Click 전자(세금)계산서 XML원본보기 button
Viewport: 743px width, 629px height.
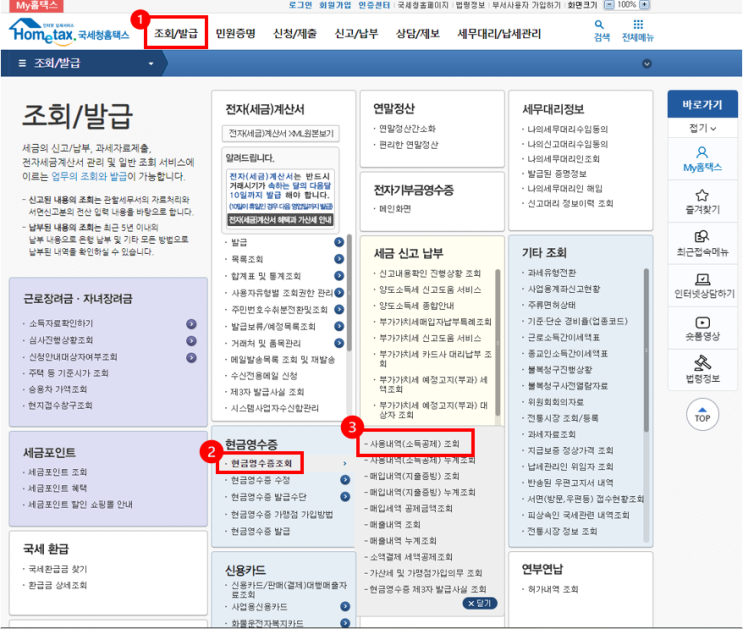pyautogui.click(x=281, y=133)
